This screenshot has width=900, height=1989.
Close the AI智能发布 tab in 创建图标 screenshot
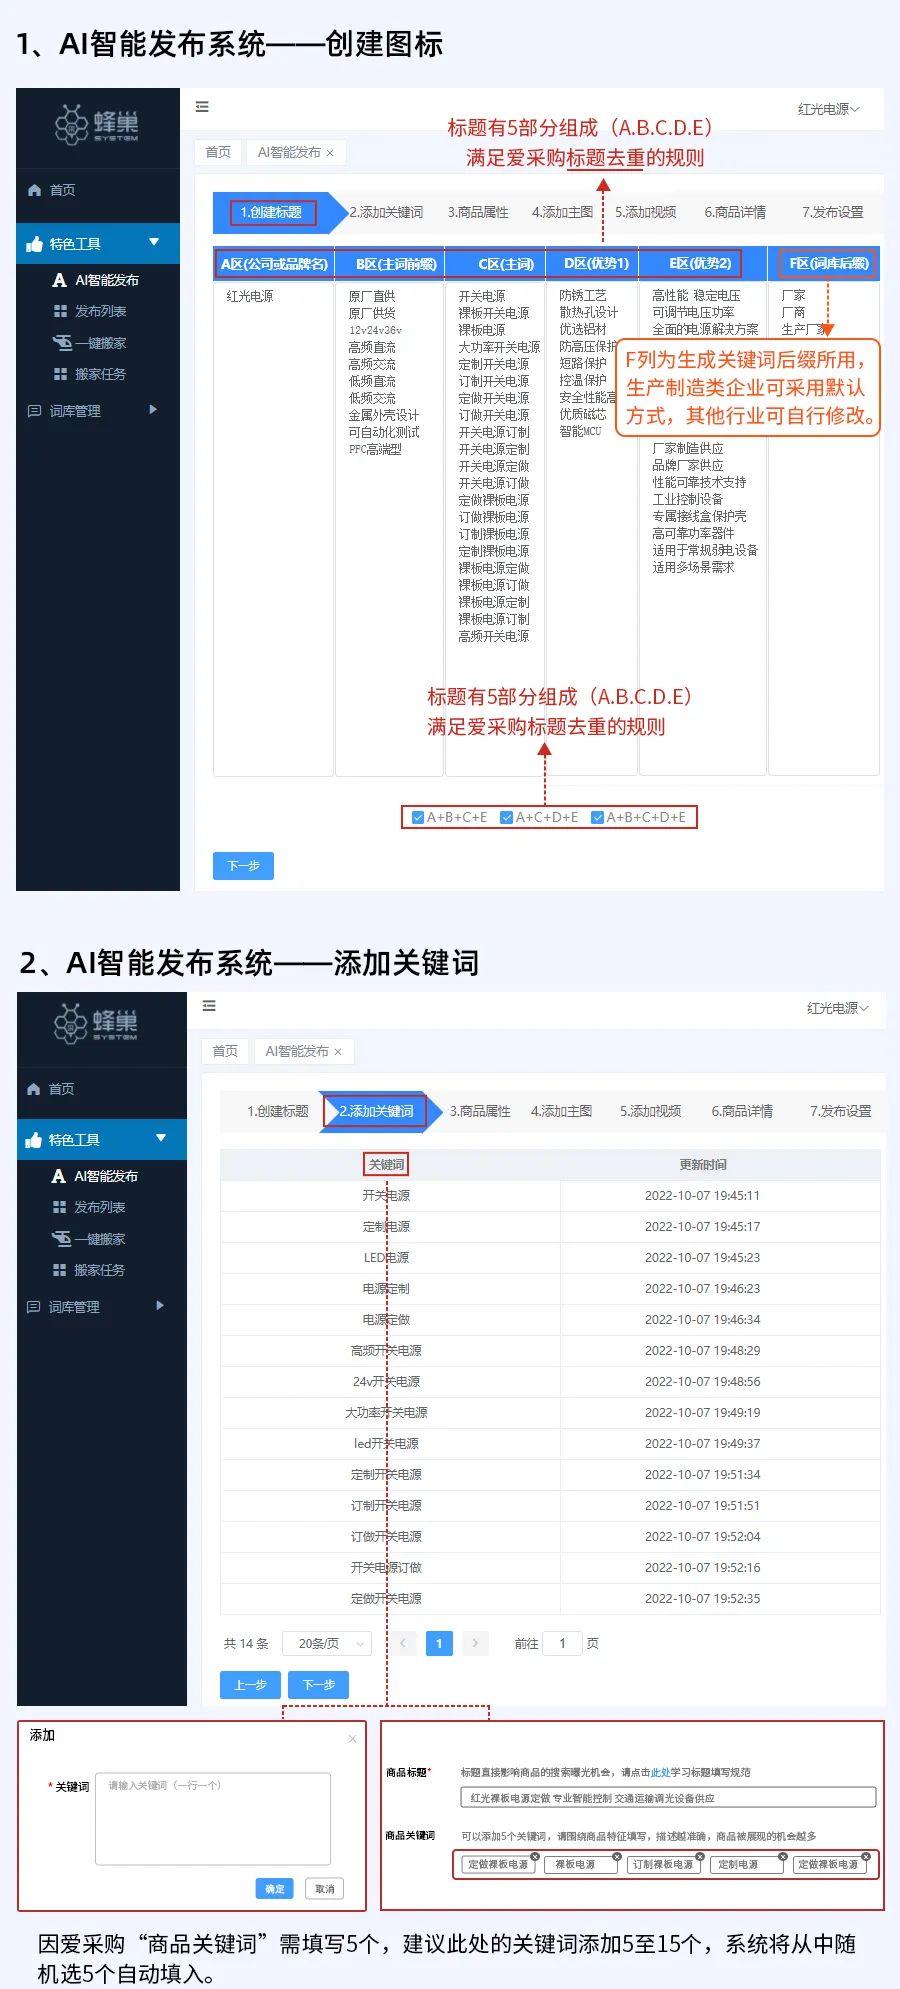[x=330, y=153]
